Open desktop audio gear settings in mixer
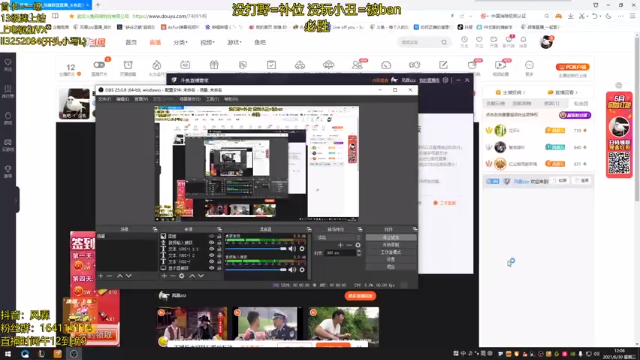Image resolution: width=640 pixels, height=360 pixels. (302, 249)
